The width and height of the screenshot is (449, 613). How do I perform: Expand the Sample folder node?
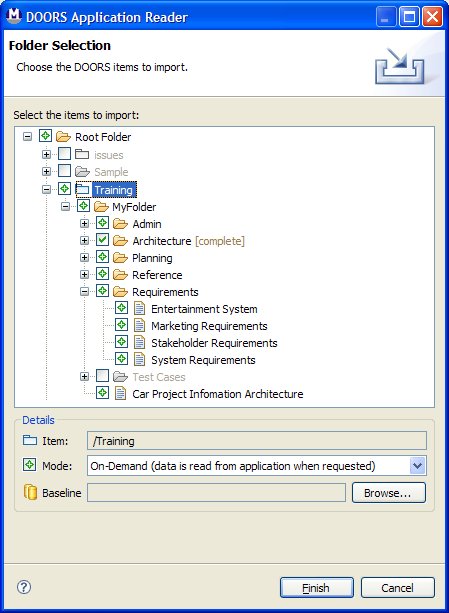pos(47,171)
